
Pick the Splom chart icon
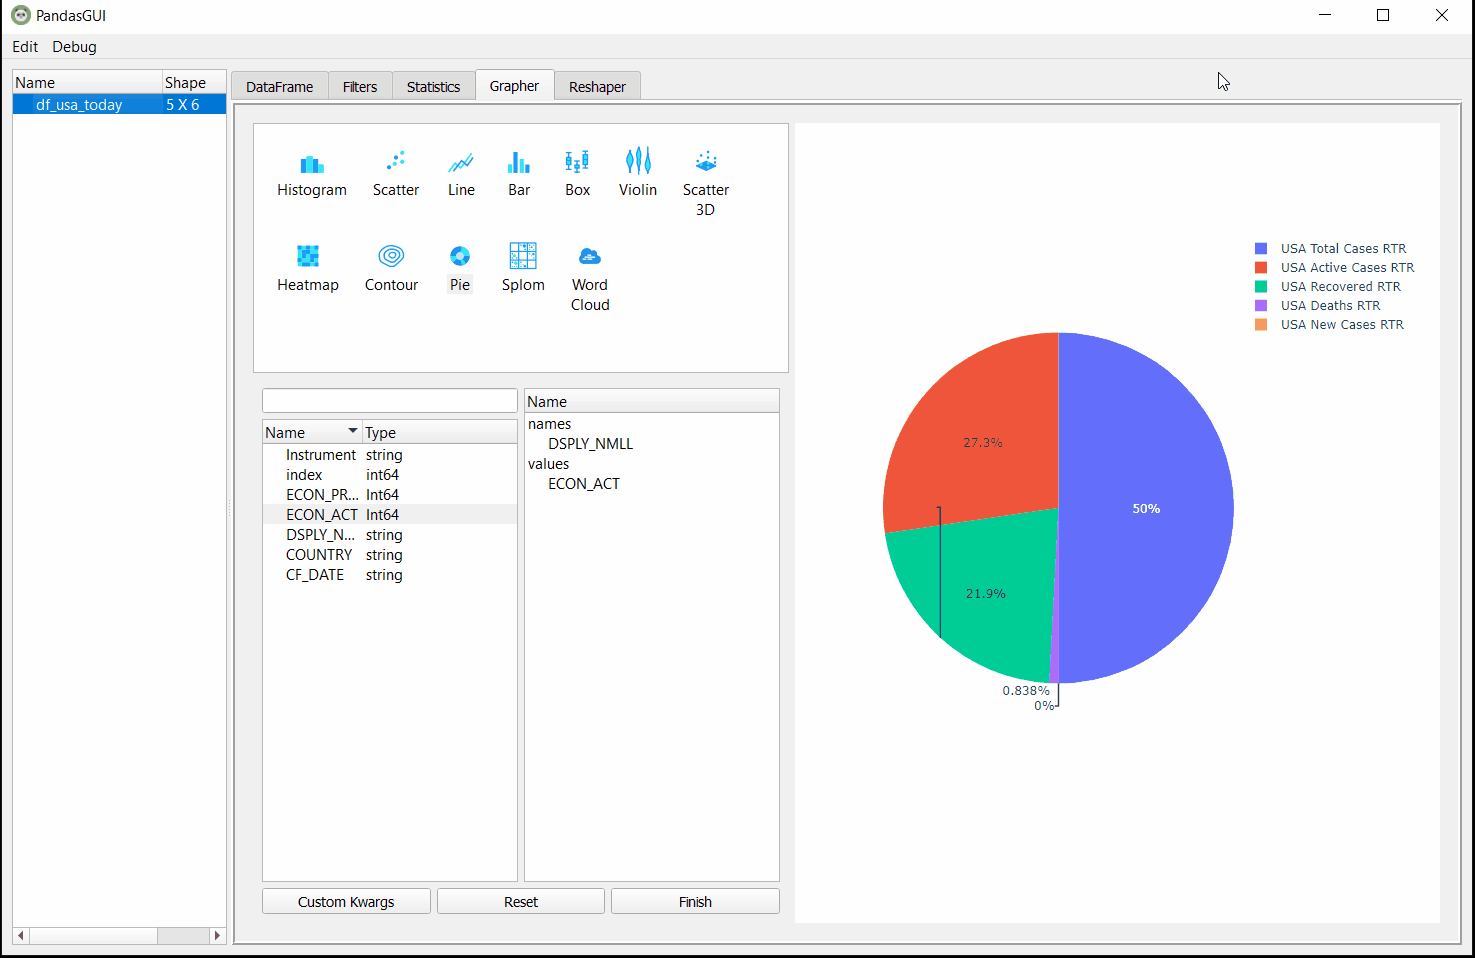point(523,256)
